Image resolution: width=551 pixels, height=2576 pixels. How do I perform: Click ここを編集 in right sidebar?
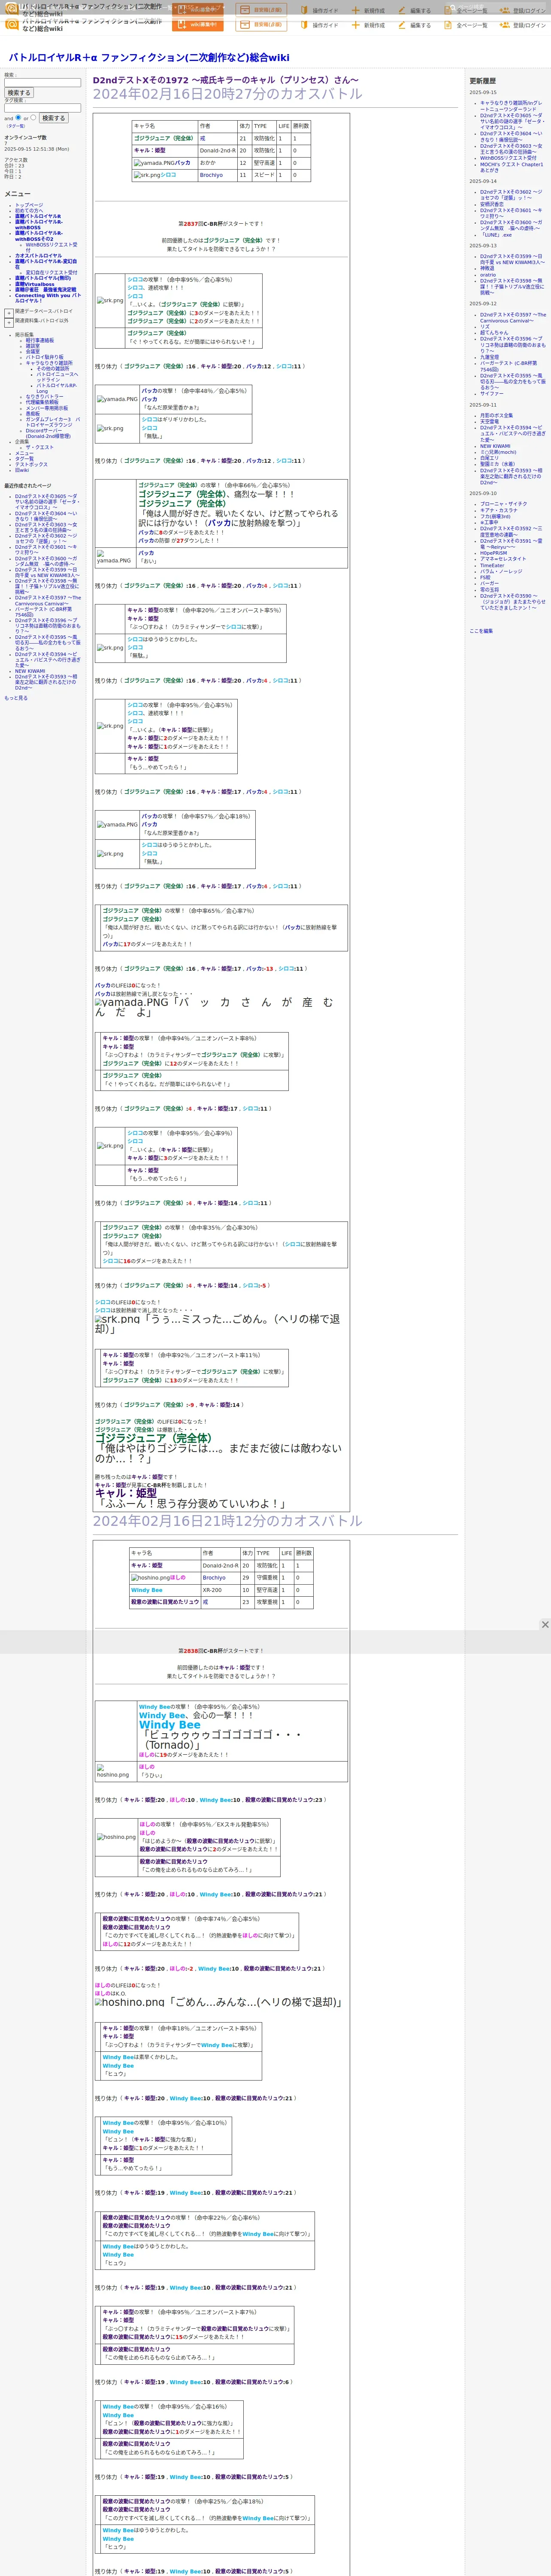[x=481, y=631]
